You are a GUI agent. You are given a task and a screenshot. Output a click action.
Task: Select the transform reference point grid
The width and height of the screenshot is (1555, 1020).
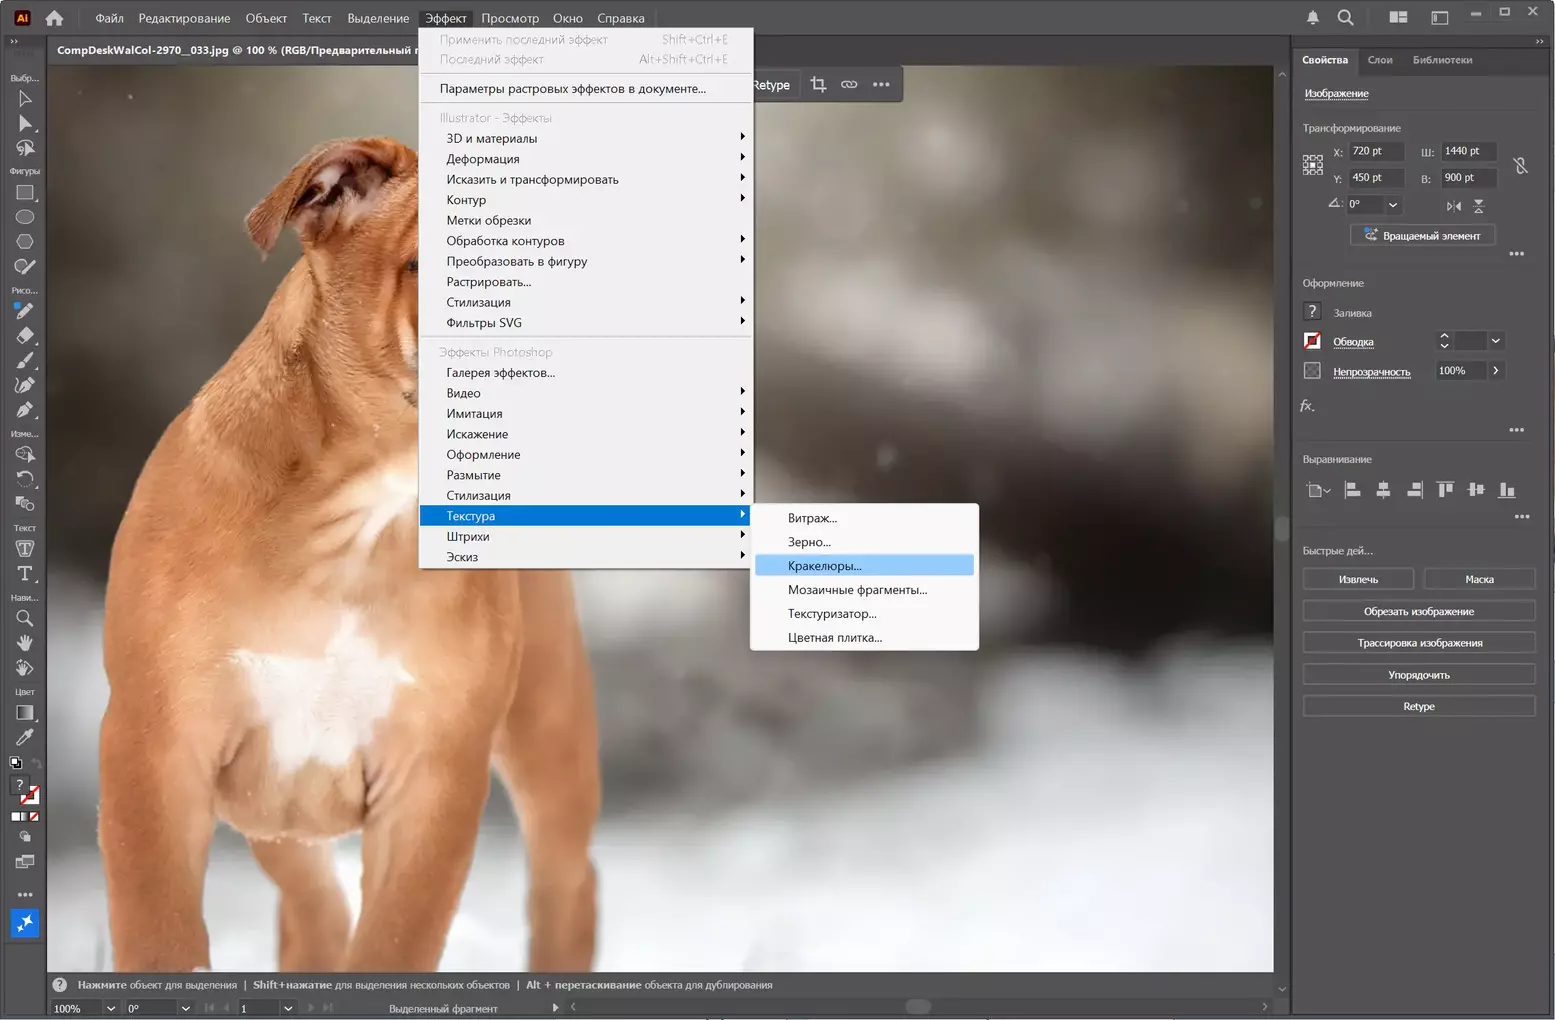coord(1313,165)
